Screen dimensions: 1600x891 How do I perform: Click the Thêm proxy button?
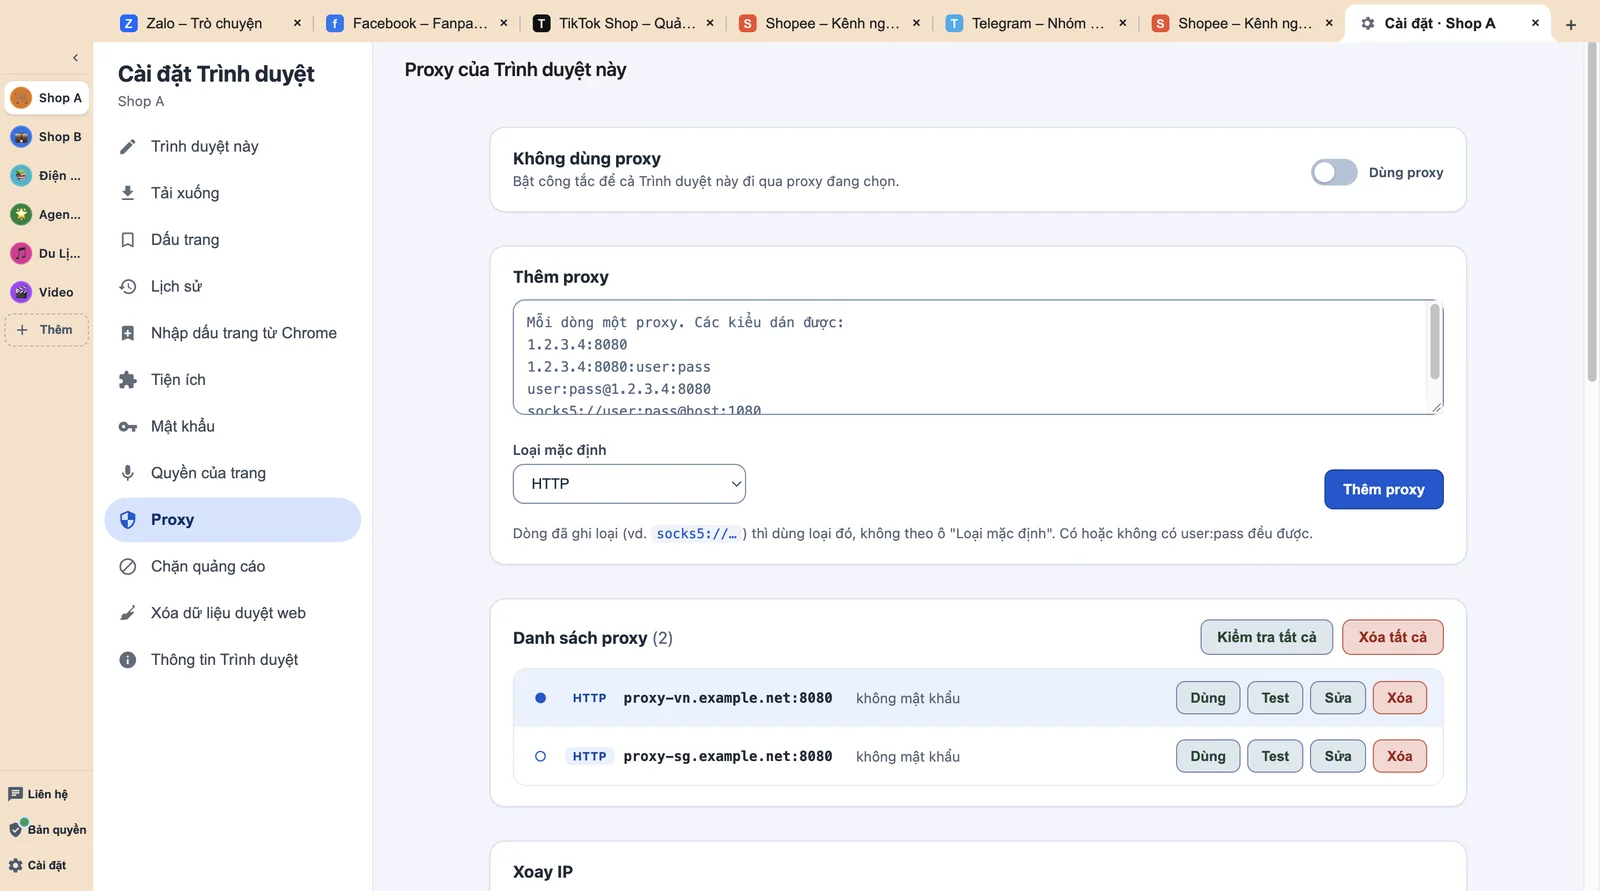(x=1384, y=489)
